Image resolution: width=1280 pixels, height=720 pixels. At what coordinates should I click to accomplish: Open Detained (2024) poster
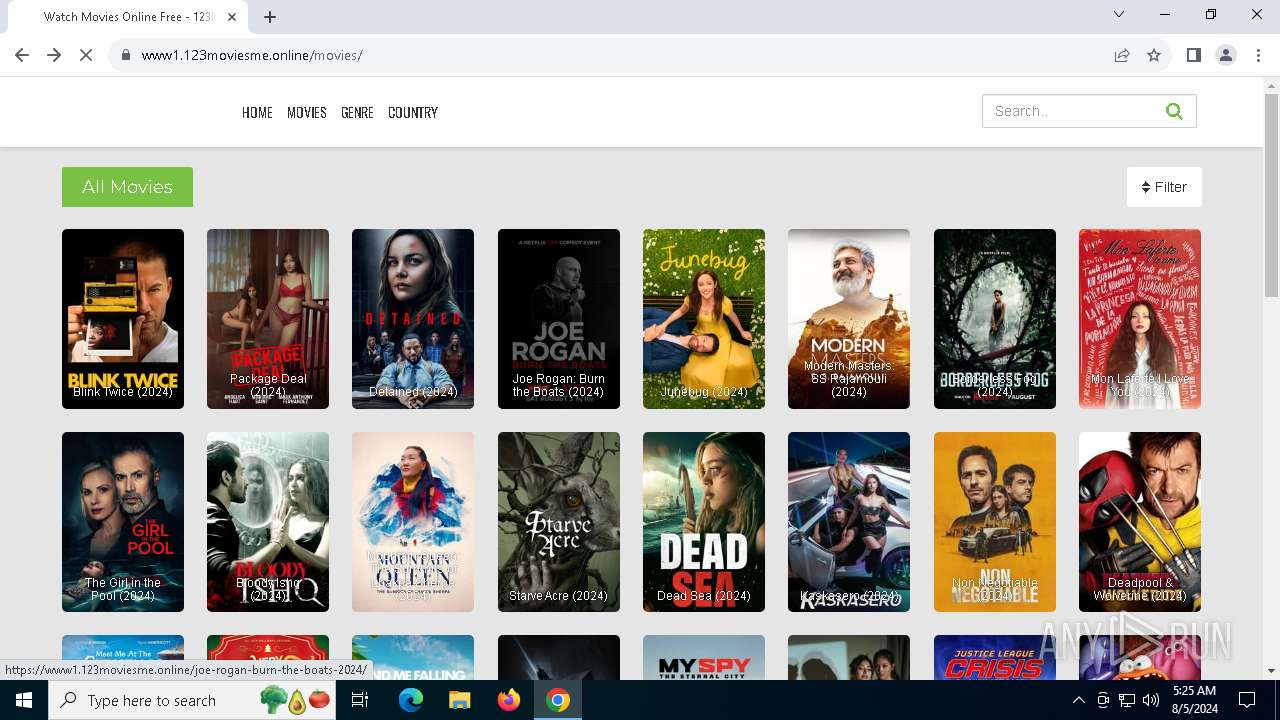[x=413, y=319]
